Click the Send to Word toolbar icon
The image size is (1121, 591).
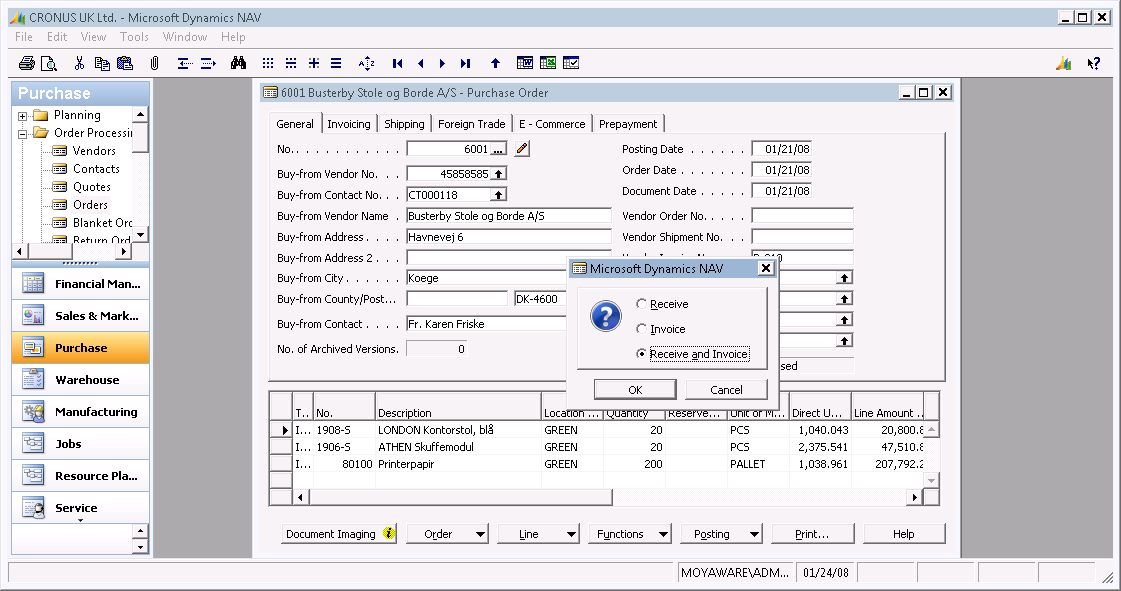pyautogui.click(x=525, y=63)
